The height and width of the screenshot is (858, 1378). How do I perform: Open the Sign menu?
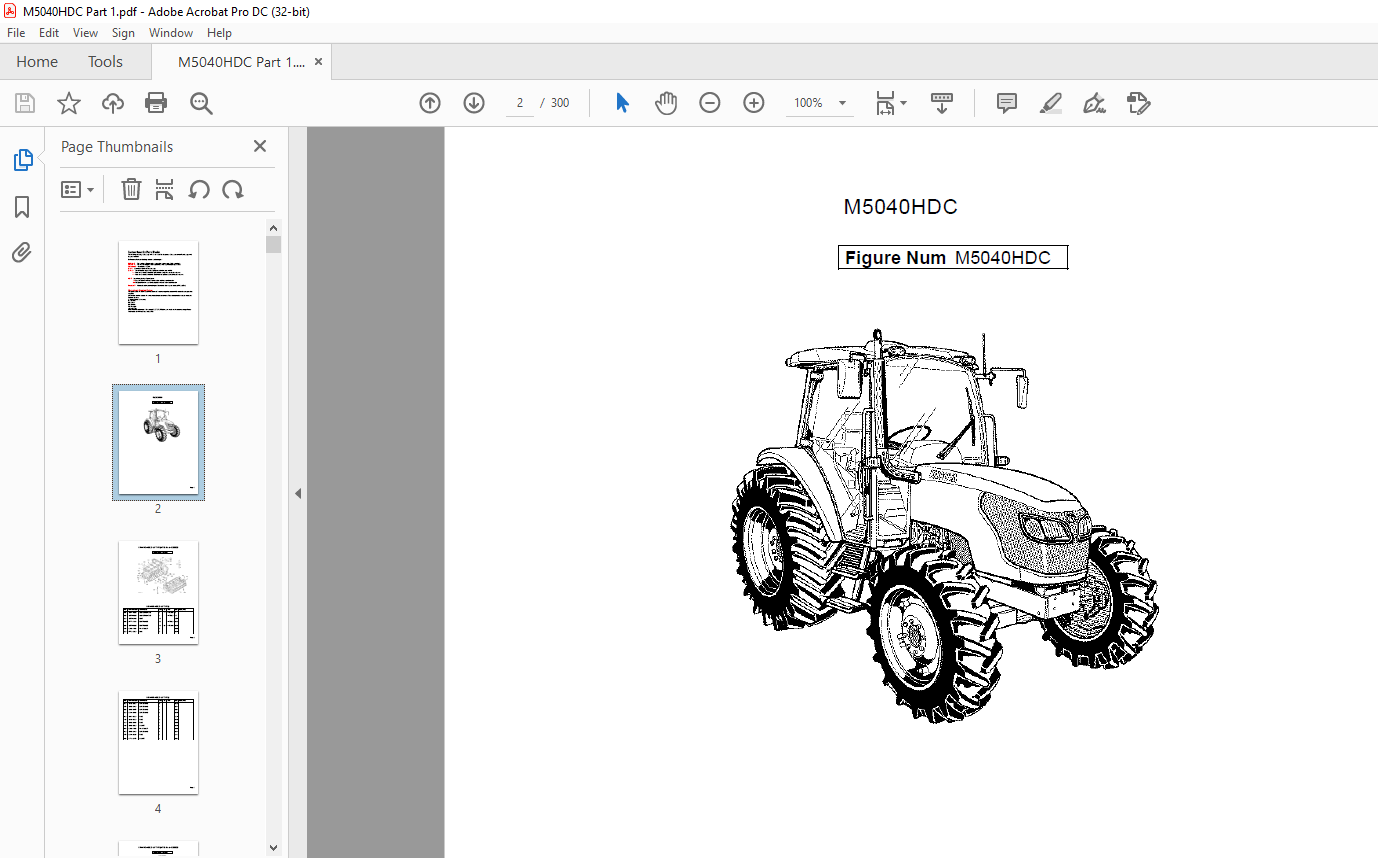pyautogui.click(x=123, y=33)
